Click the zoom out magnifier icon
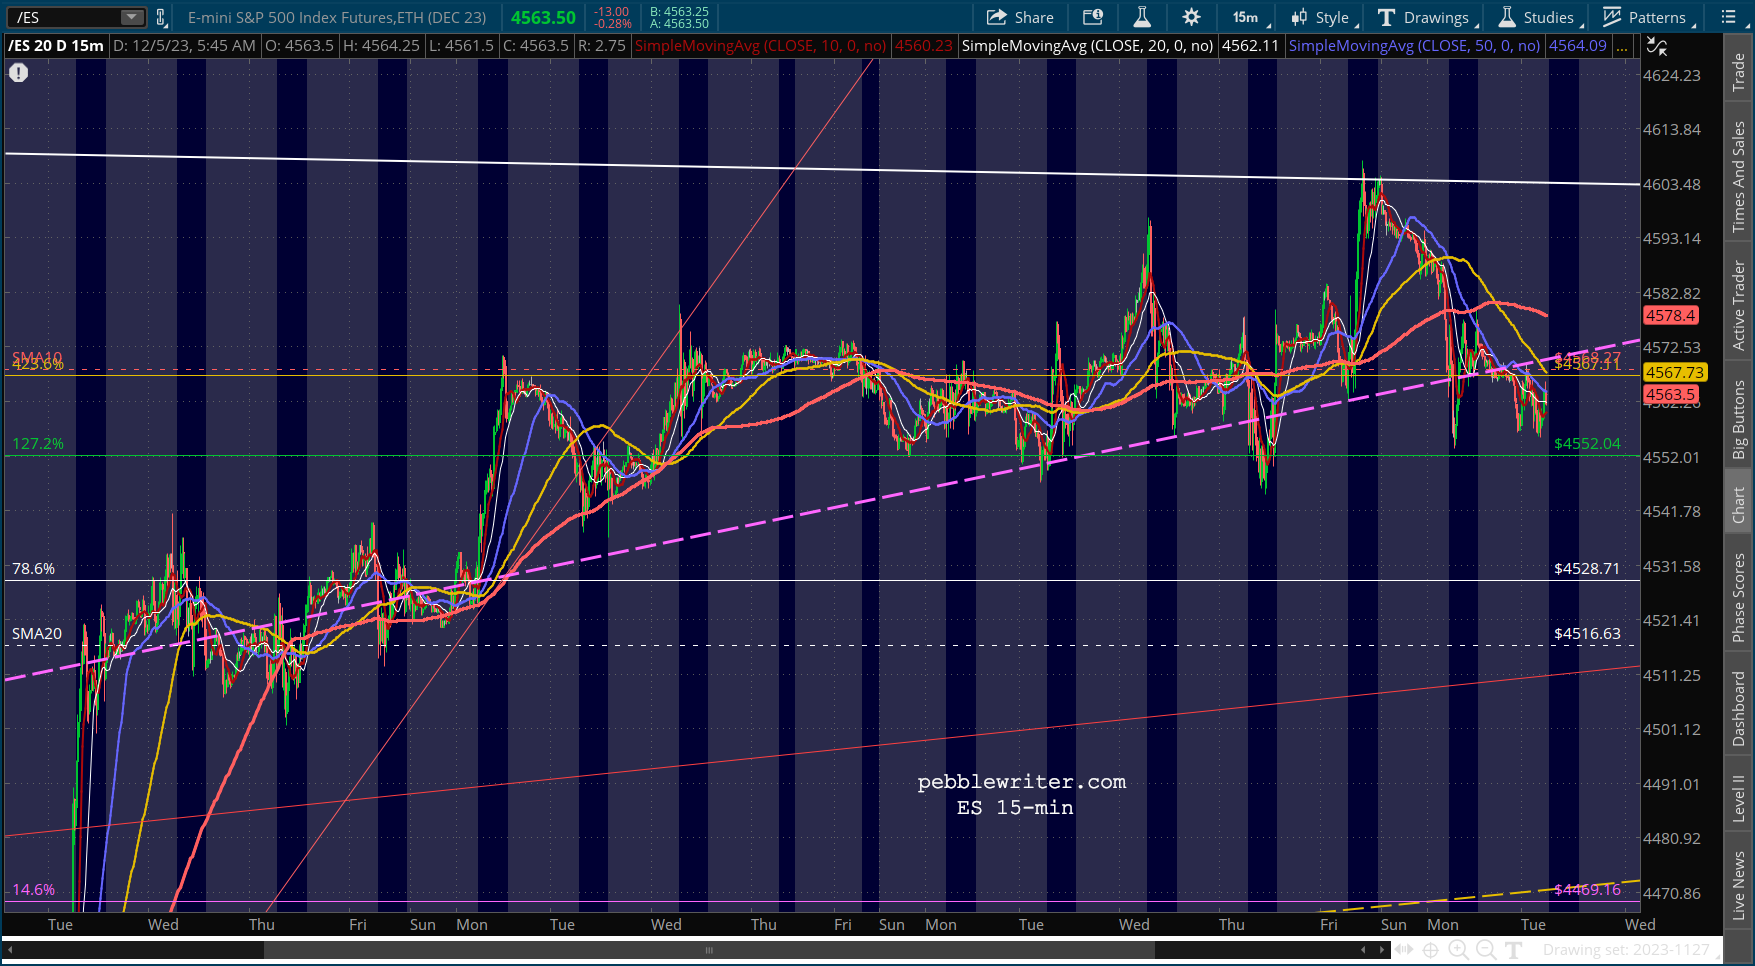 coord(1486,950)
